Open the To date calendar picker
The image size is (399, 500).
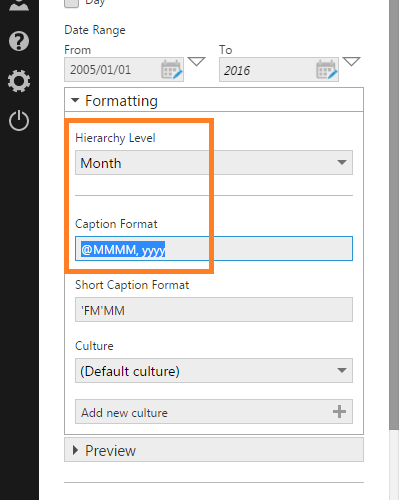click(x=327, y=69)
